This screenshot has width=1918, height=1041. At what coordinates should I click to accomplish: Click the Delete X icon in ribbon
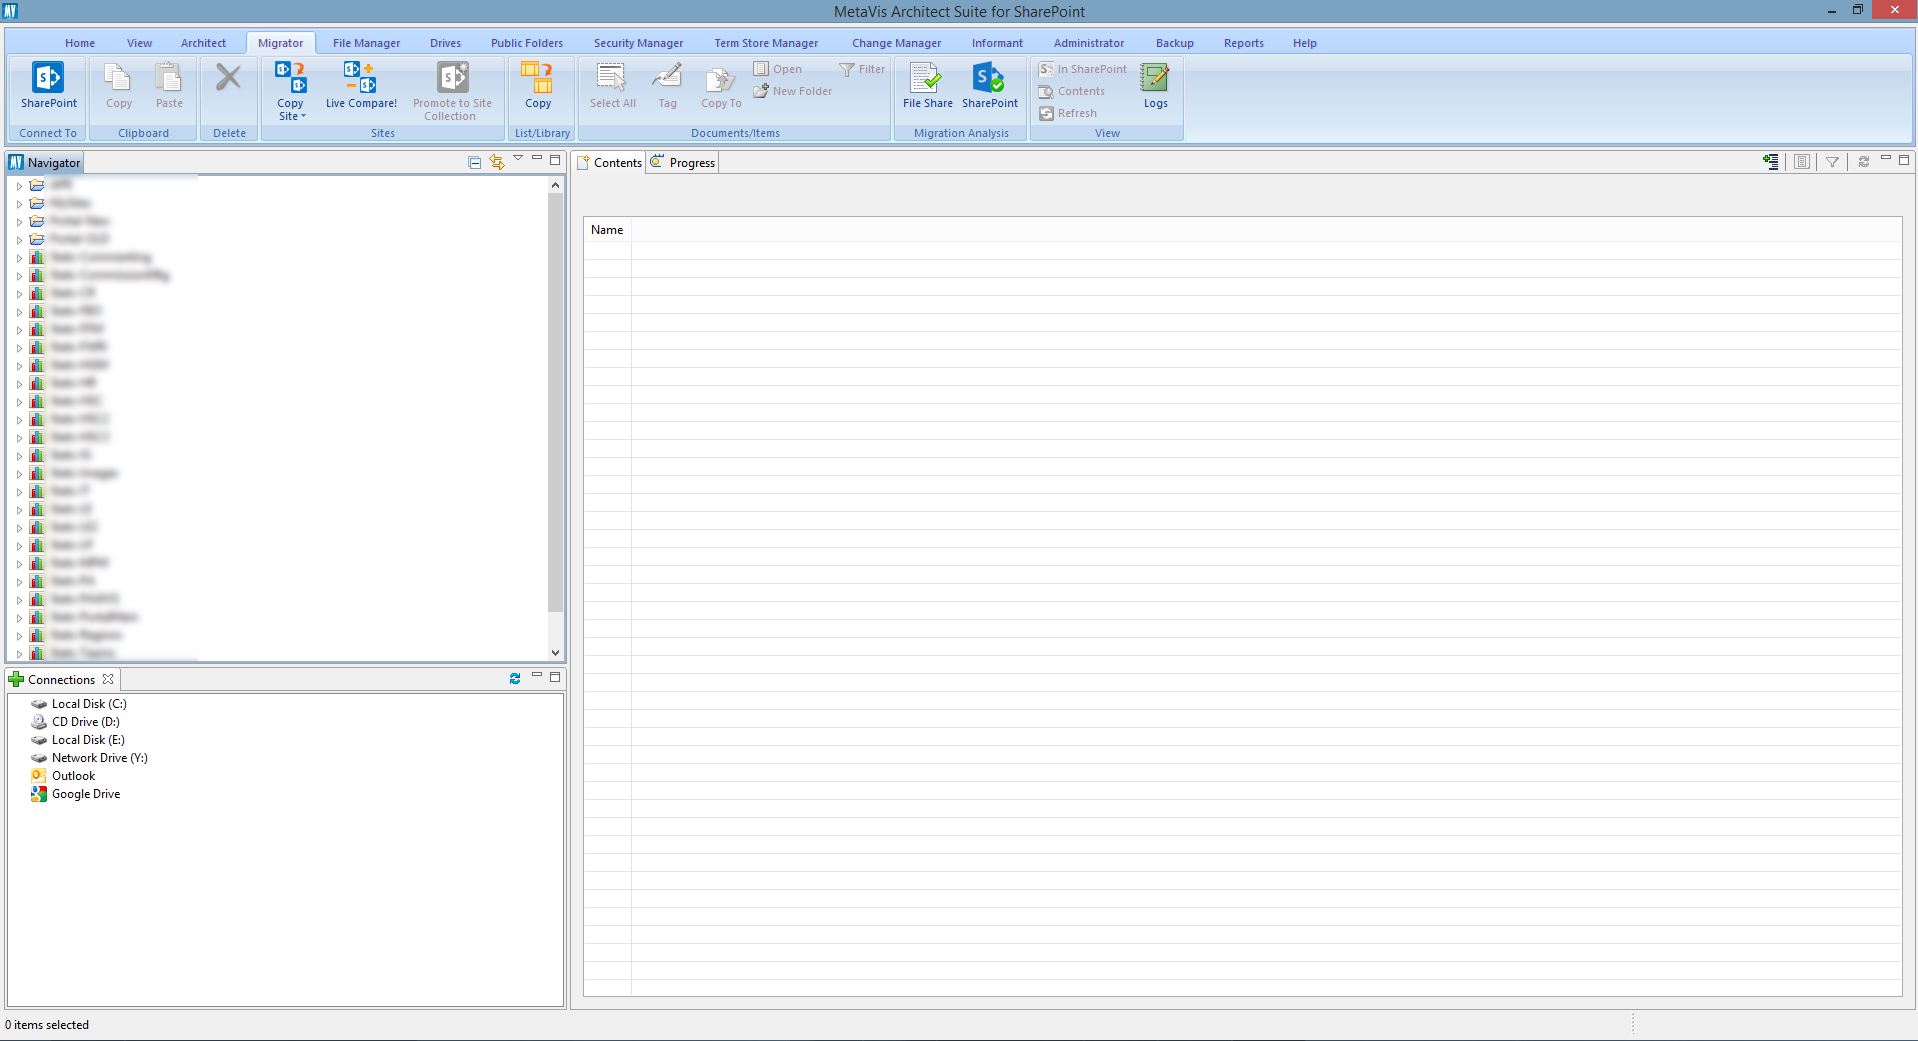click(x=228, y=78)
